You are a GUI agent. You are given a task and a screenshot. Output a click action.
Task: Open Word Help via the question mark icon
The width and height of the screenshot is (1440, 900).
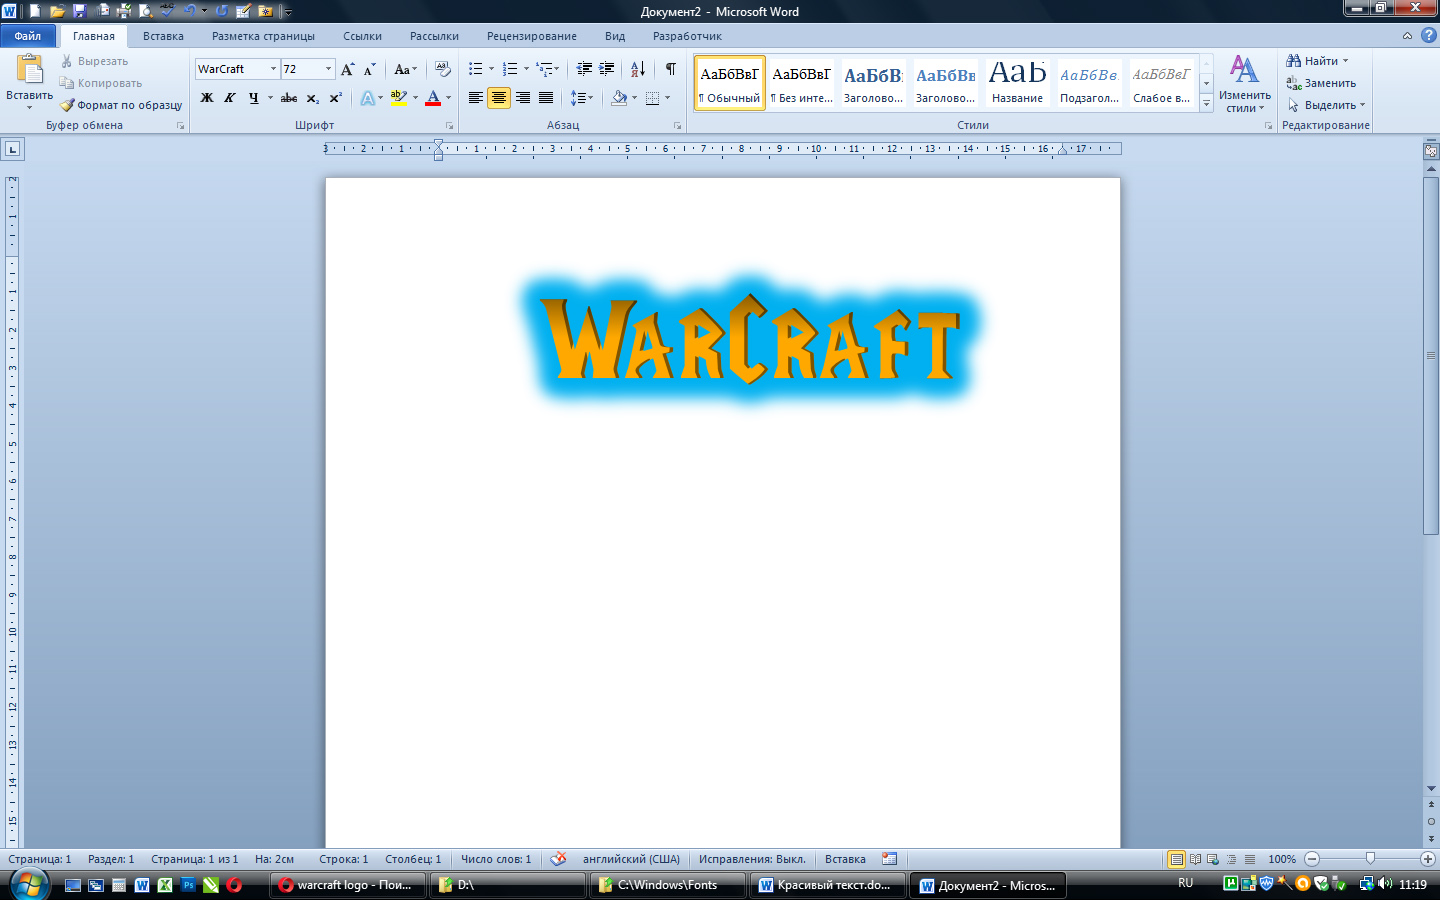click(x=1428, y=35)
